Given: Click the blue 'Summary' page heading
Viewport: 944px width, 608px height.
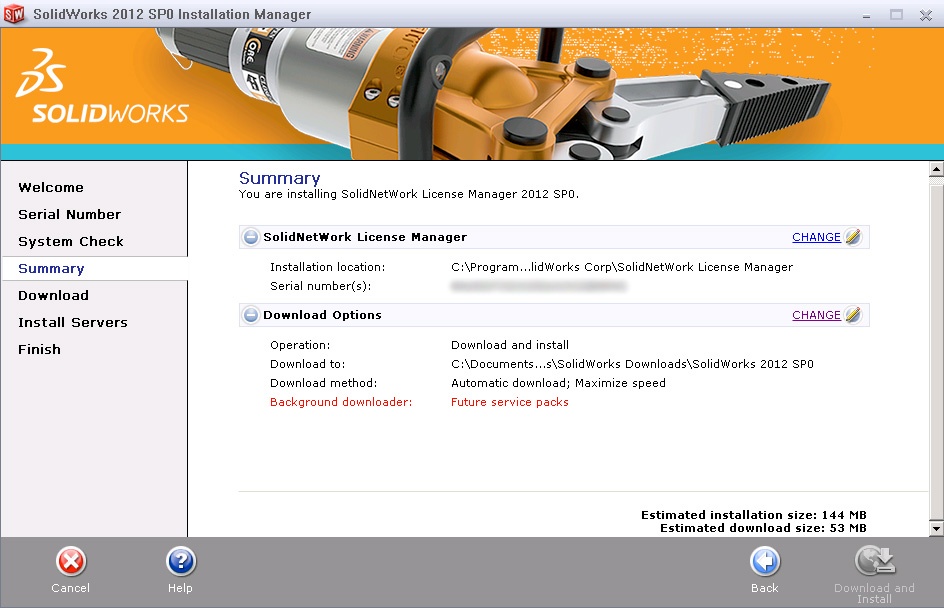Looking at the screenshot, I should point(279,178).
